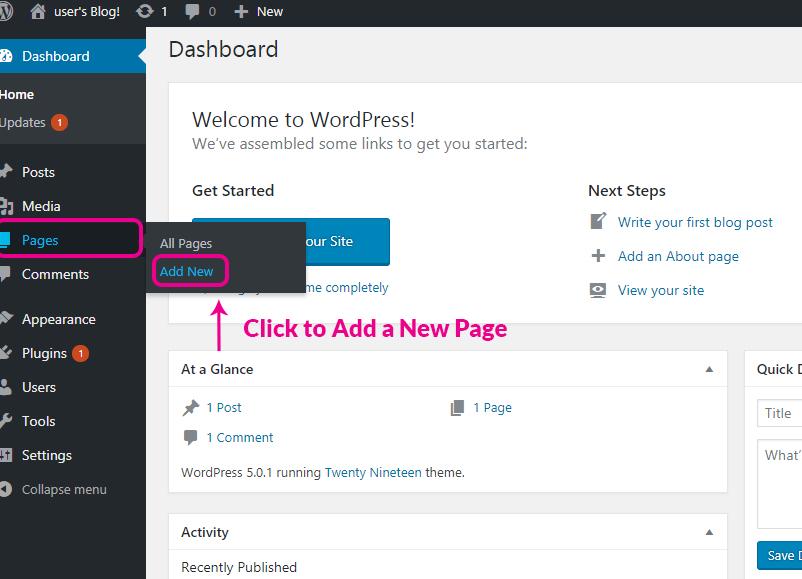The image size is (802, 579).
Task: Open the Dashboard menu item
Action: pos(73,56)
